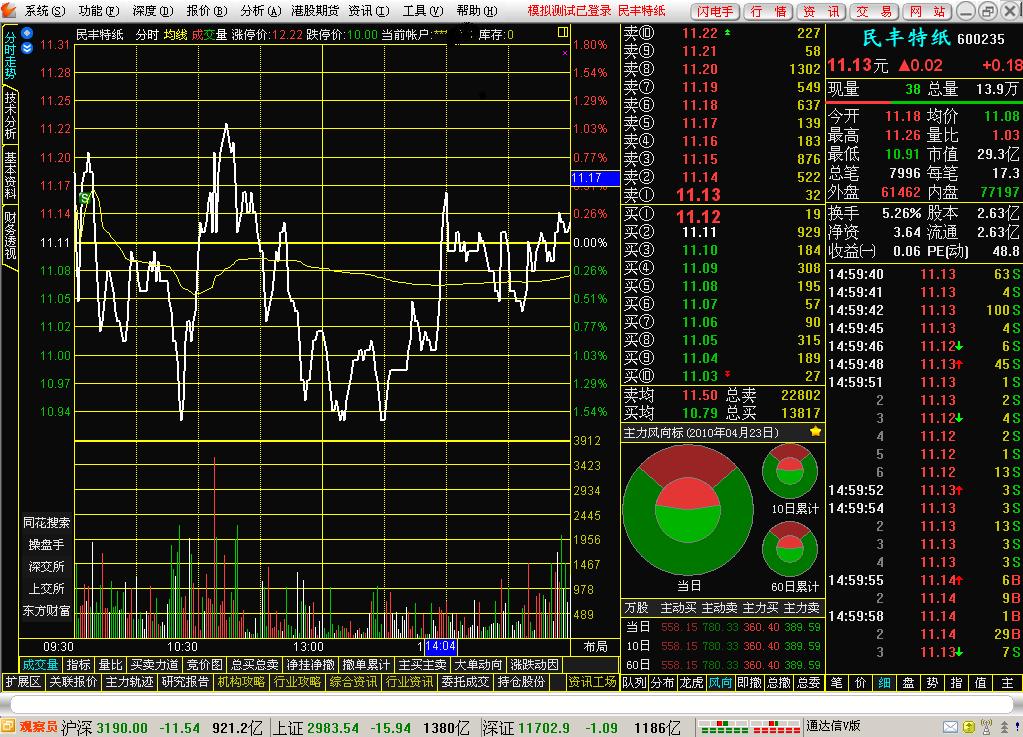Screen dimensions: 1023x737
Task: Open the 报价(B) menu
Action: click(207, 10)
